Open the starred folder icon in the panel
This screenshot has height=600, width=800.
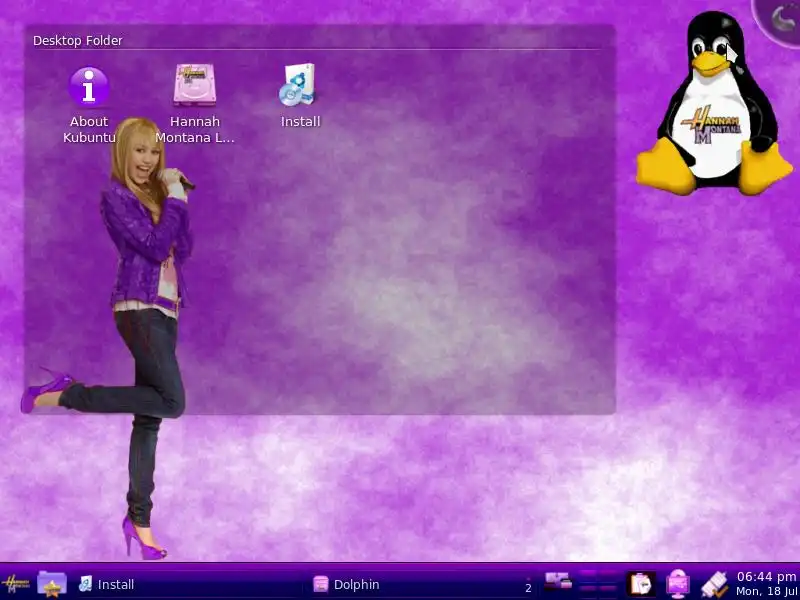point(52,584)
